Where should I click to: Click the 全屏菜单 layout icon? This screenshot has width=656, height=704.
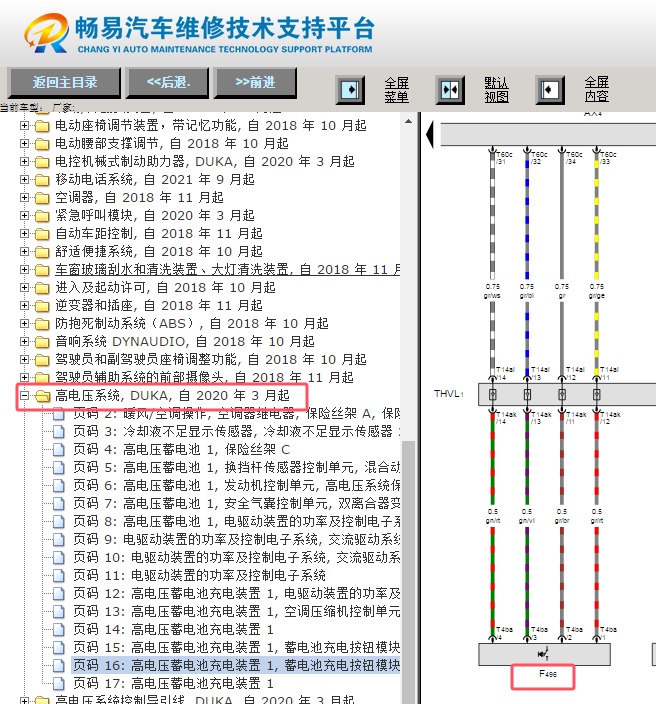pyautogui.click(x=350, y=90)
